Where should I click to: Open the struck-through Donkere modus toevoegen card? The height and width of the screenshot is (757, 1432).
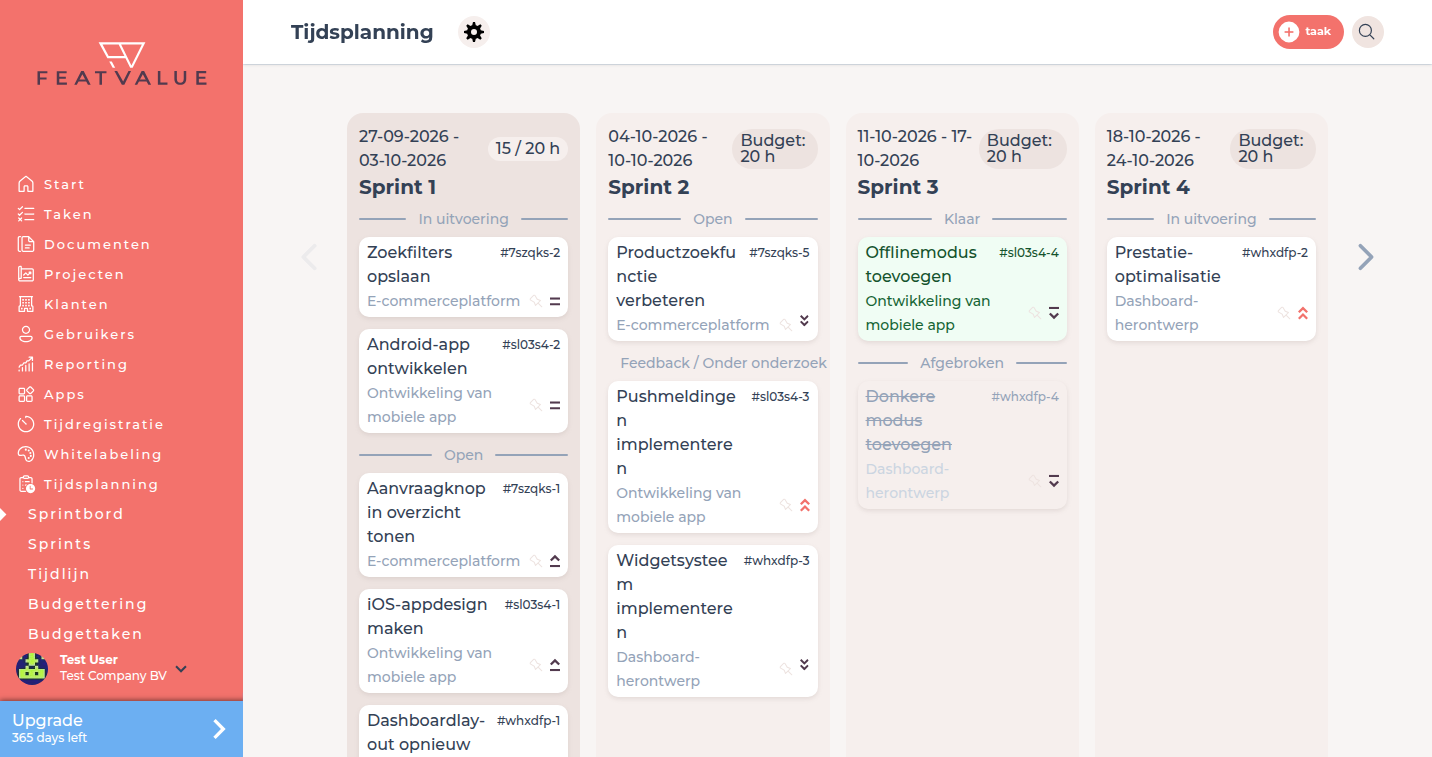pyautogui.click(x=962, y=445)
